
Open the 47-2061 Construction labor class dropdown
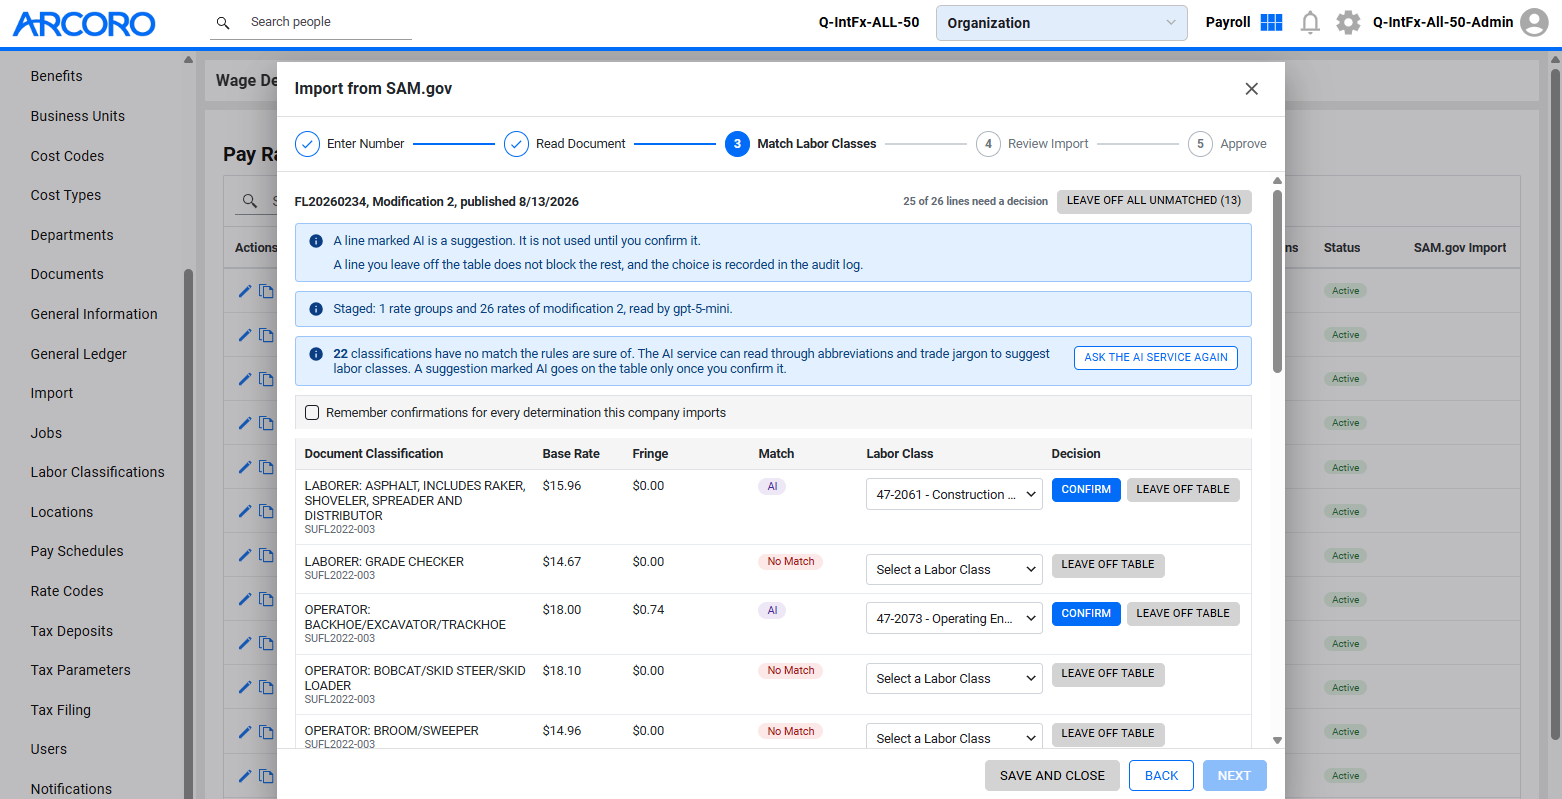click(x=954, y=494)
